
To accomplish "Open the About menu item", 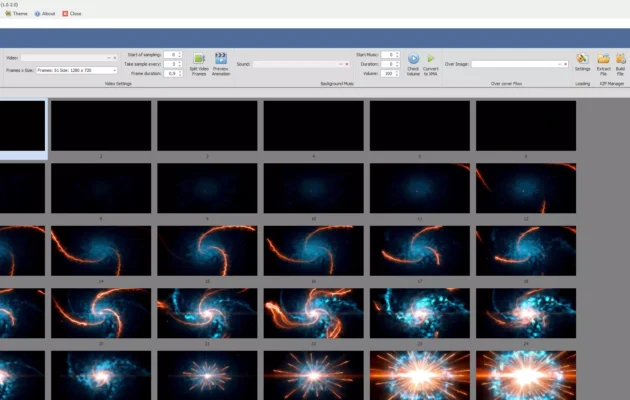I will pyautogui.click(x=45, y=14).
